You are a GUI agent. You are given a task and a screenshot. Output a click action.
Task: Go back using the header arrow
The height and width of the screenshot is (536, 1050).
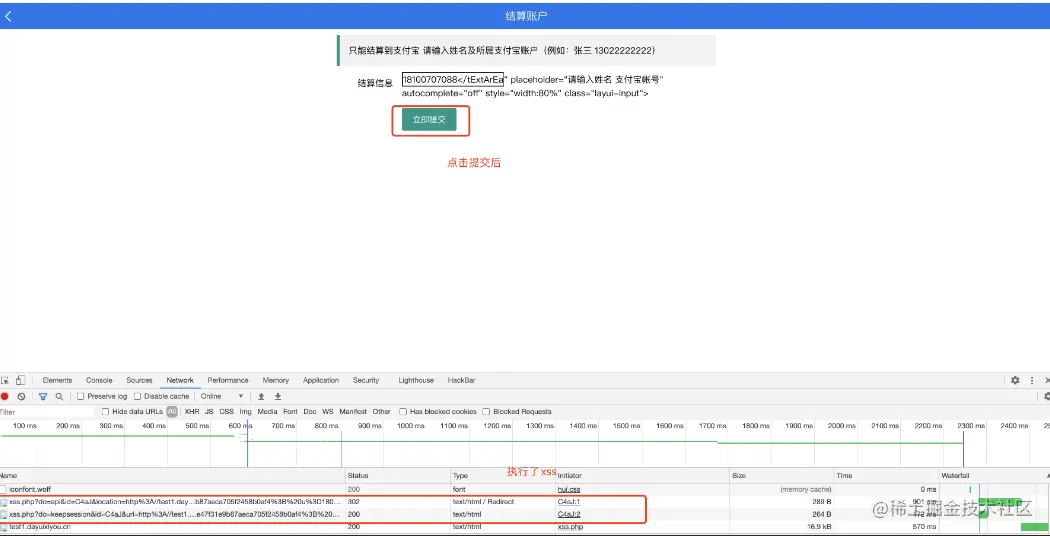click(8, 16)
